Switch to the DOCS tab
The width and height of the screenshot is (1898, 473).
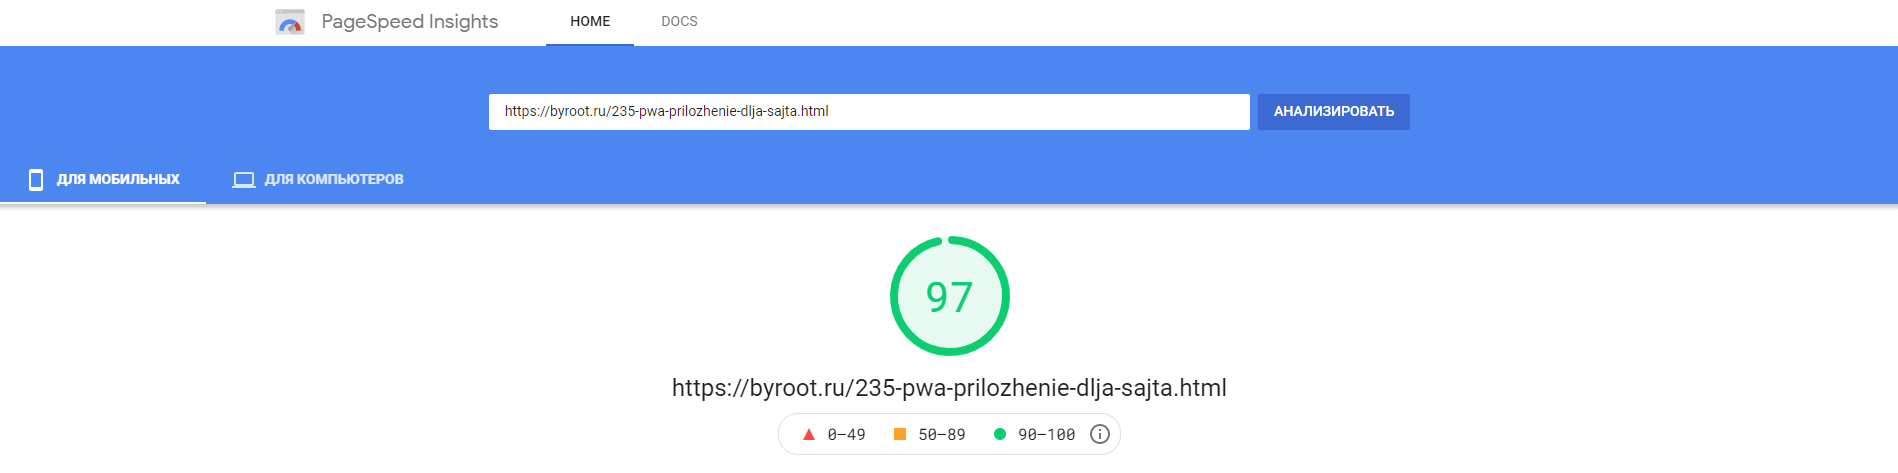coord(679,21)
